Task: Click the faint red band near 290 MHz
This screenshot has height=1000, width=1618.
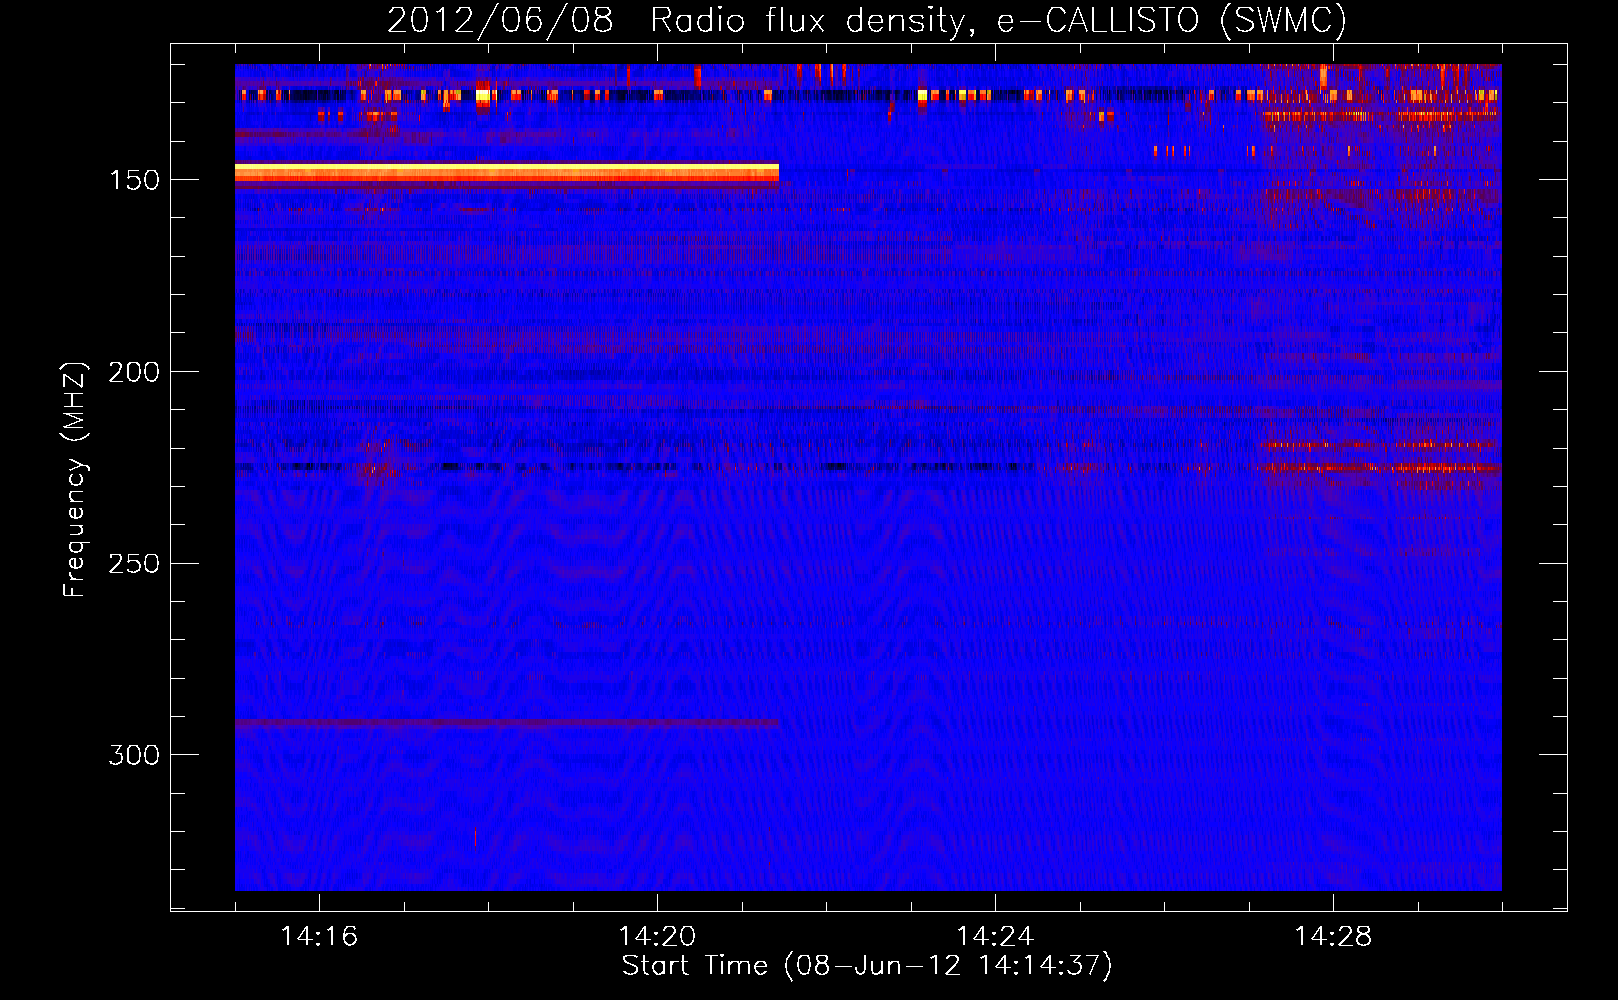Action: (x=507, y=723)
